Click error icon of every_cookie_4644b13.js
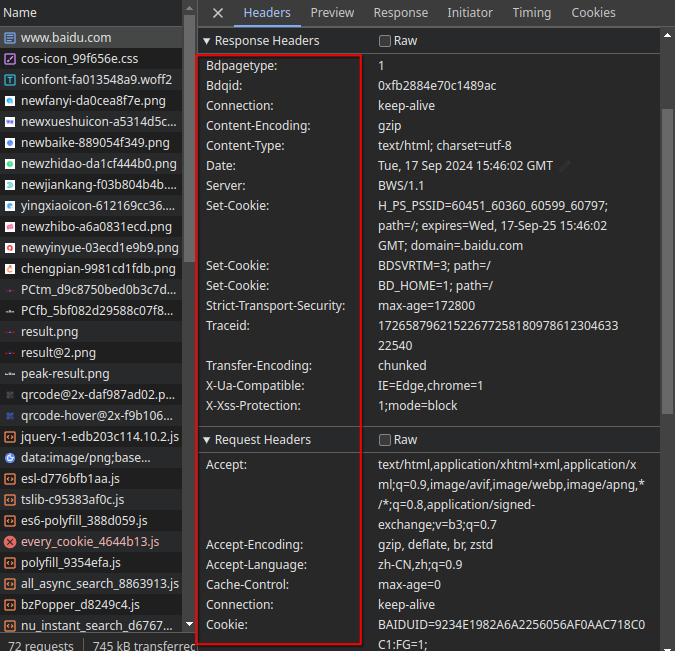675x651 pixels. [x=10, y=542]
